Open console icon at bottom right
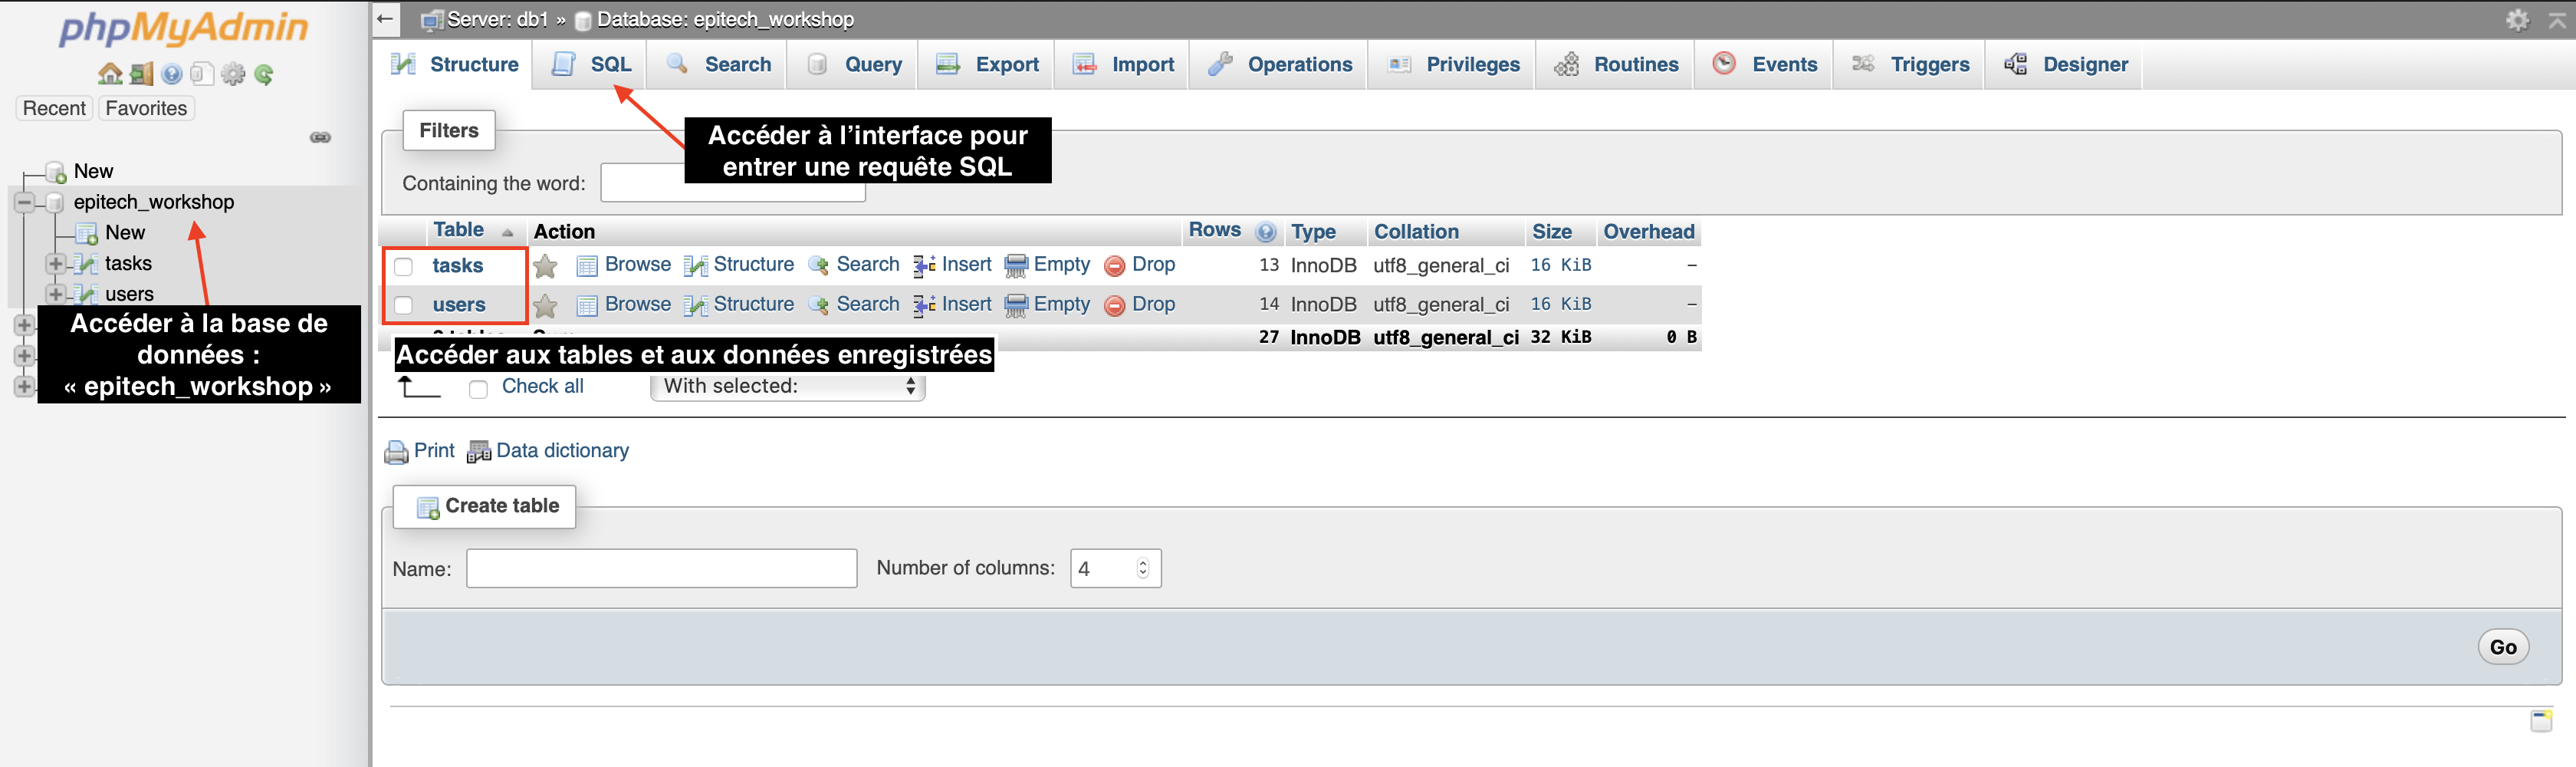 [x=2541, y=720]
